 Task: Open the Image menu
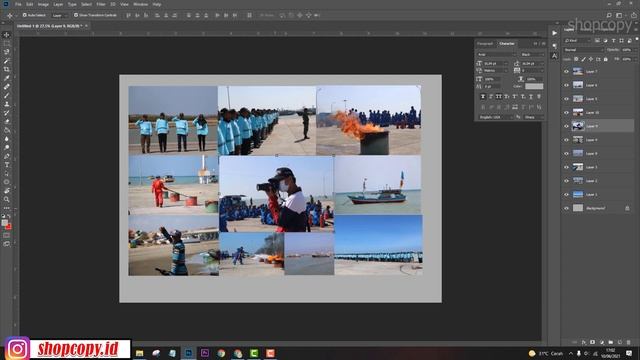(43, 4)
